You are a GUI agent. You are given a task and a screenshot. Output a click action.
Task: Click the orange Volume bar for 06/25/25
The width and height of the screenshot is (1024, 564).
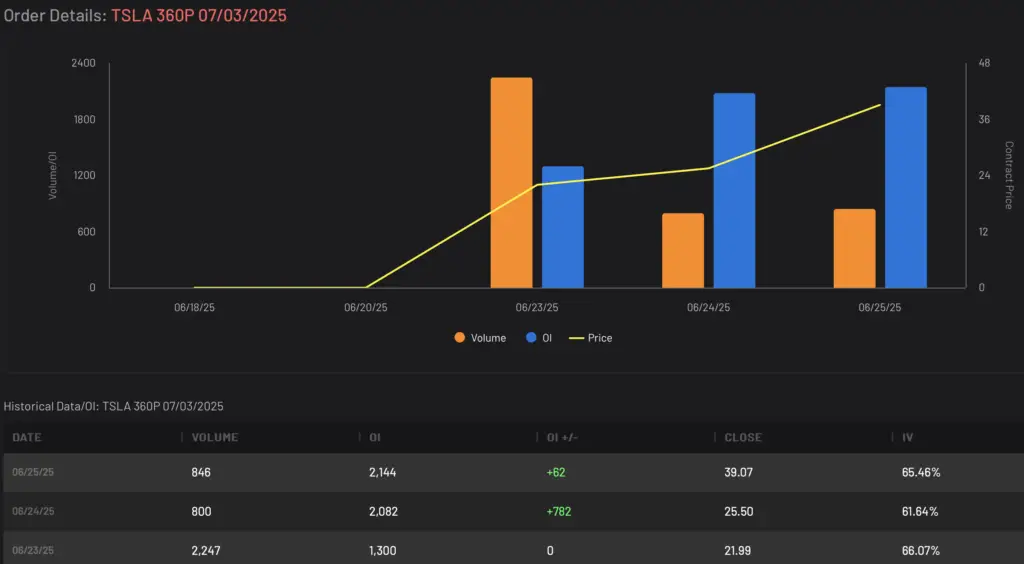854,249
